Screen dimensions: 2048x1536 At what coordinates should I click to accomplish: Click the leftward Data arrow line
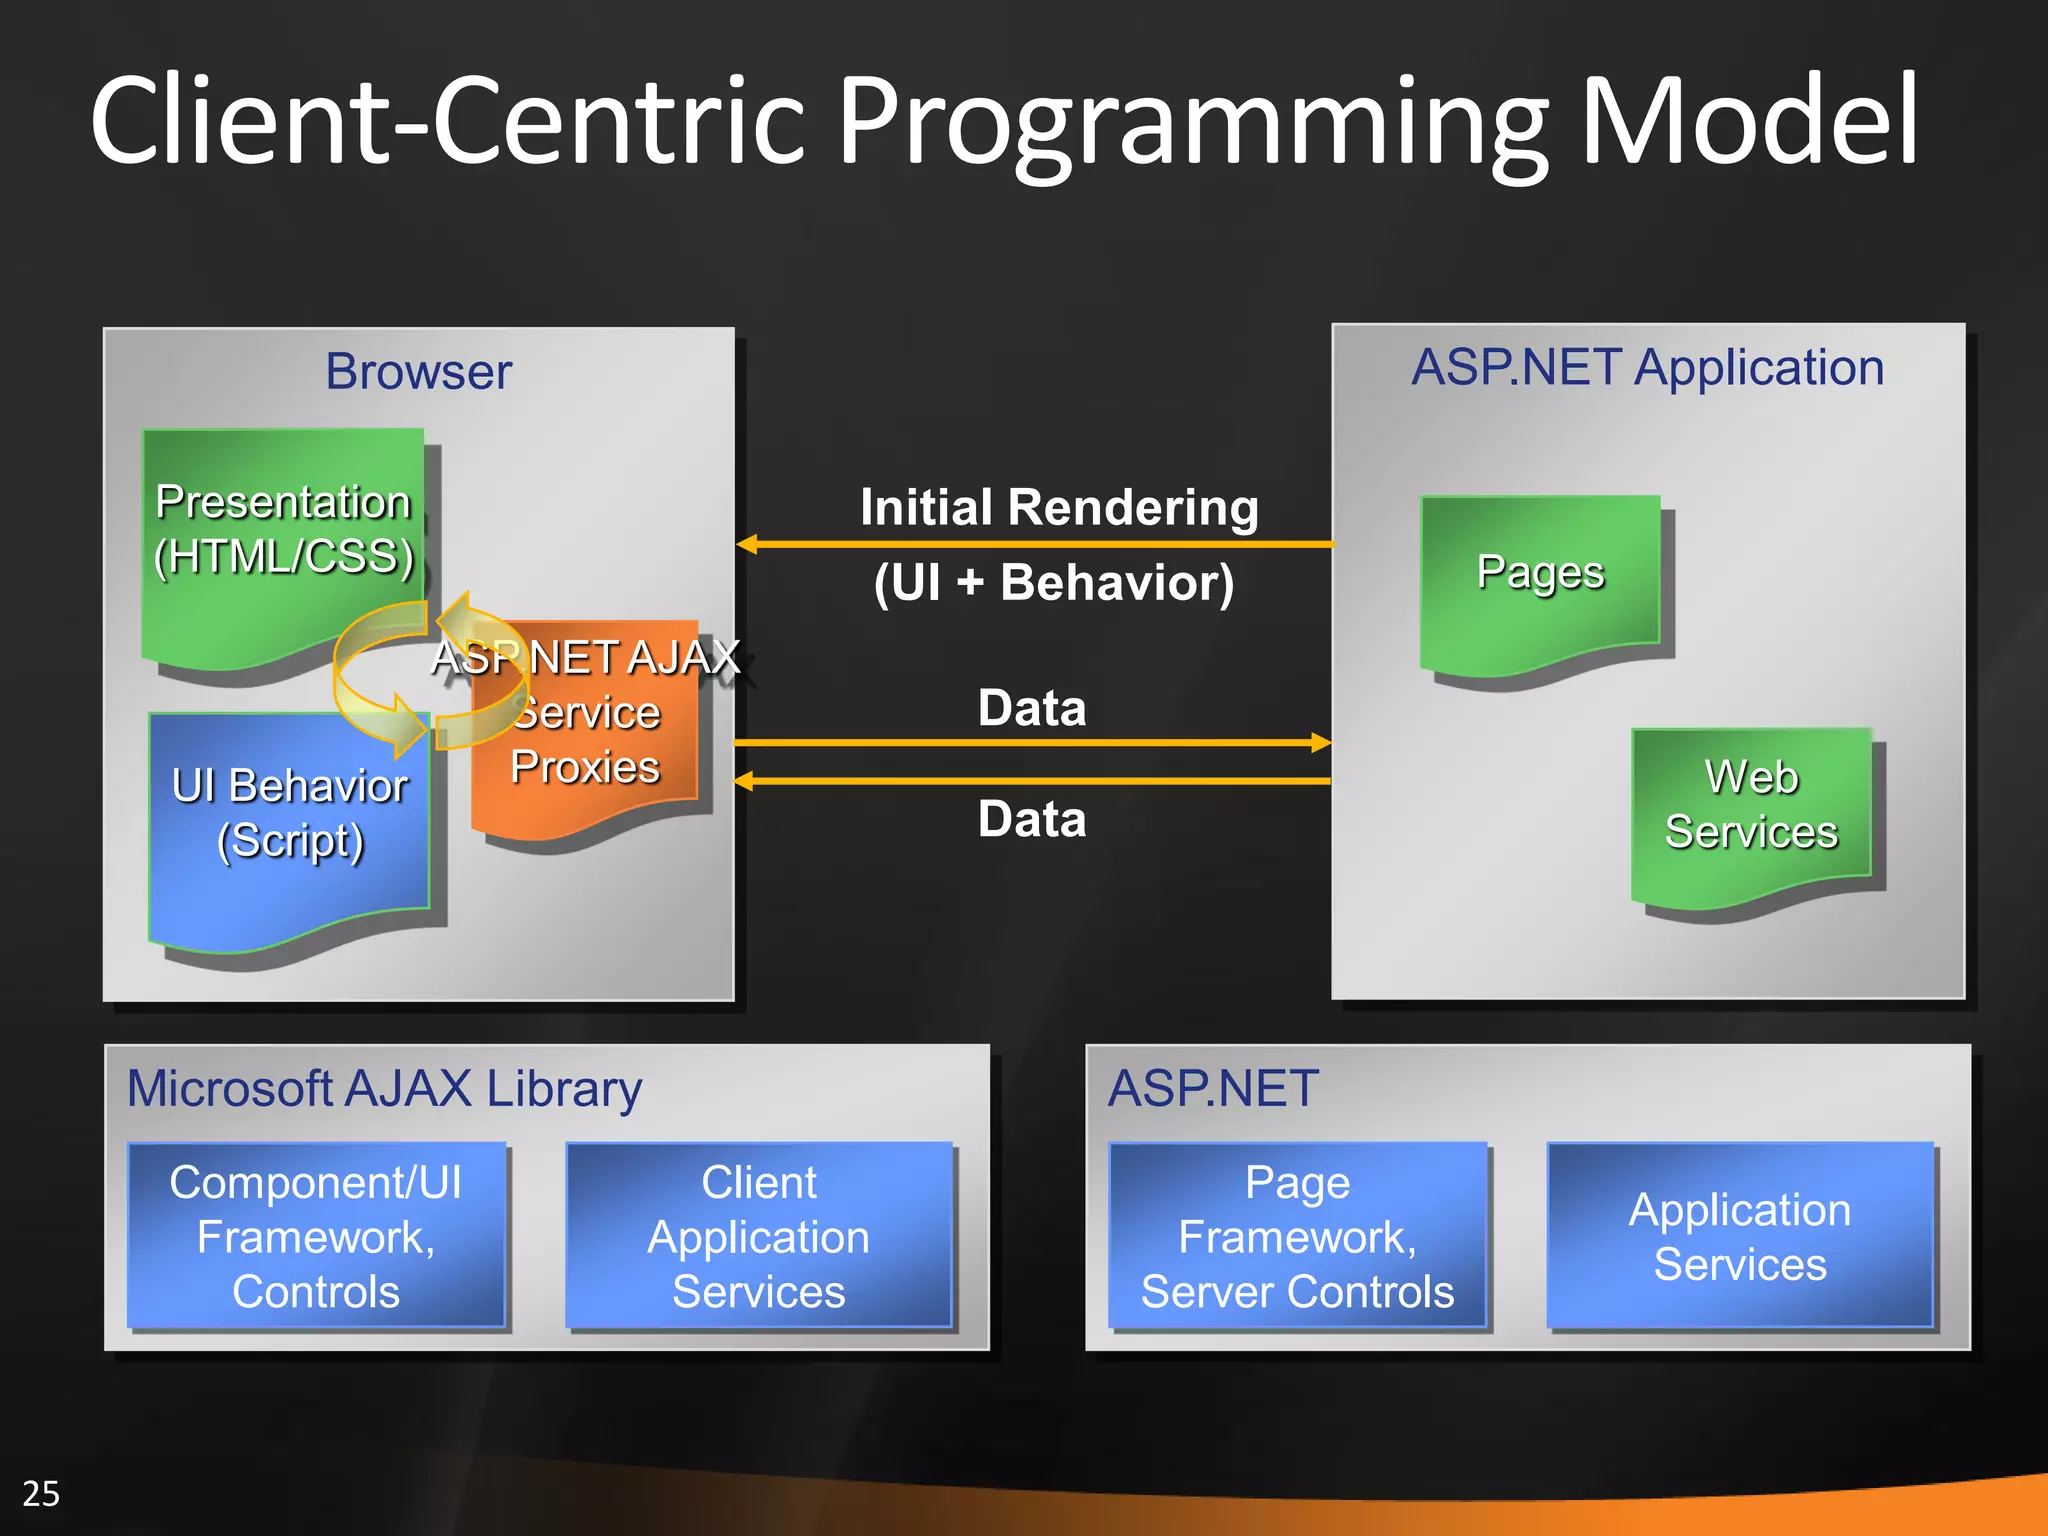[1032, 780]
